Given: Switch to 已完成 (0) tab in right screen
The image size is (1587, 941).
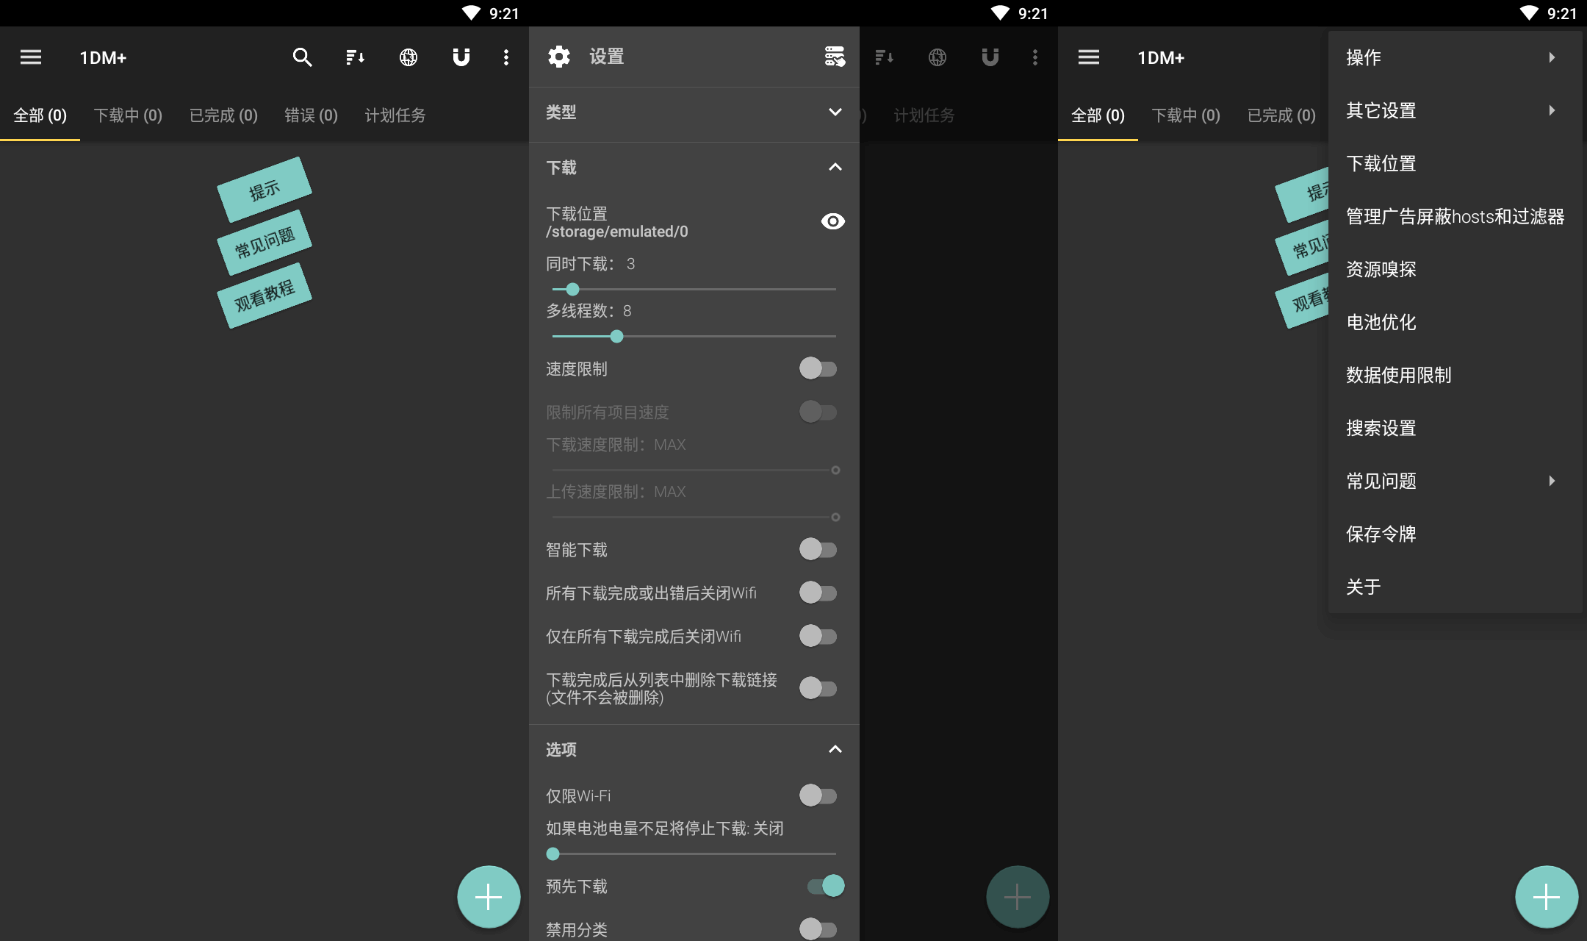Looking at the screenshot, I should click(x=1282, y=115).
